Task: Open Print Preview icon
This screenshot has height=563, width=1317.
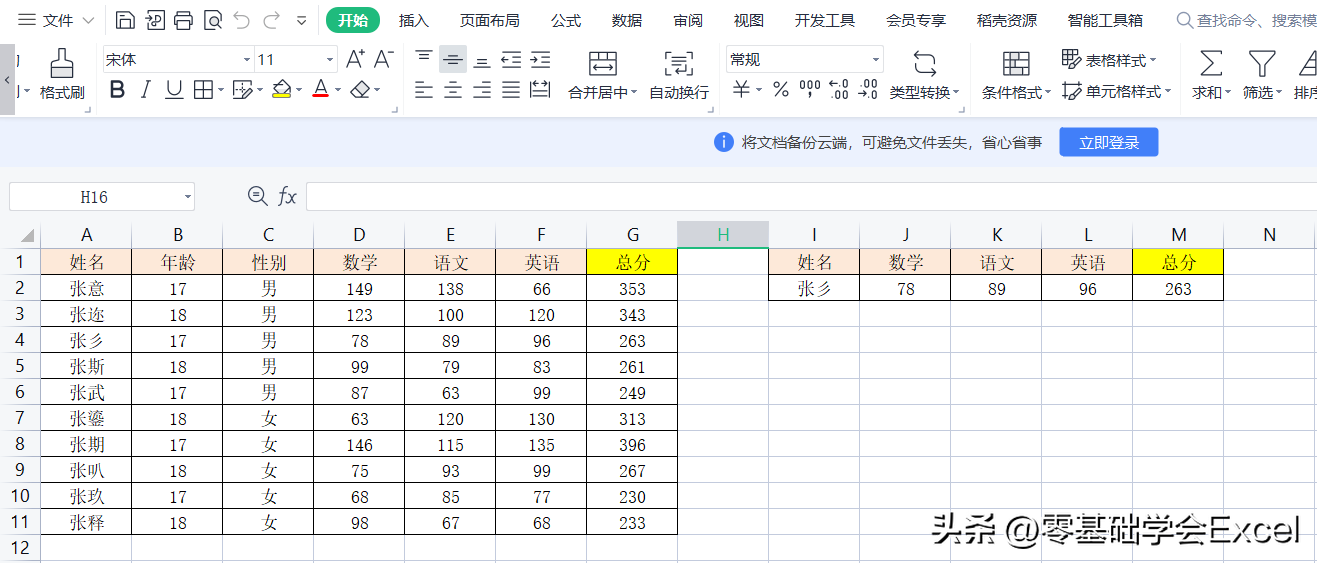Action: [212, 20]
